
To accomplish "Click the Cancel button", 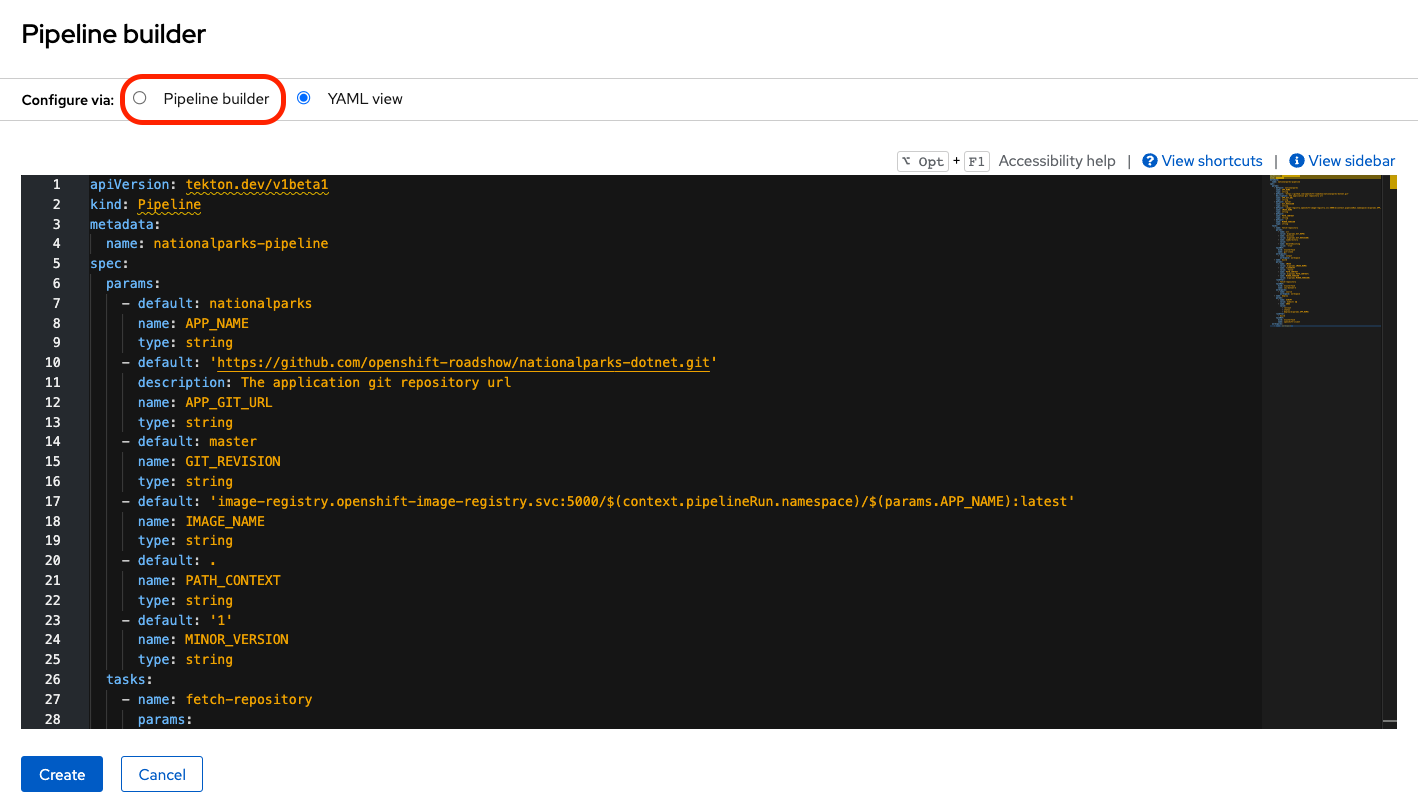I will (162, 774).
